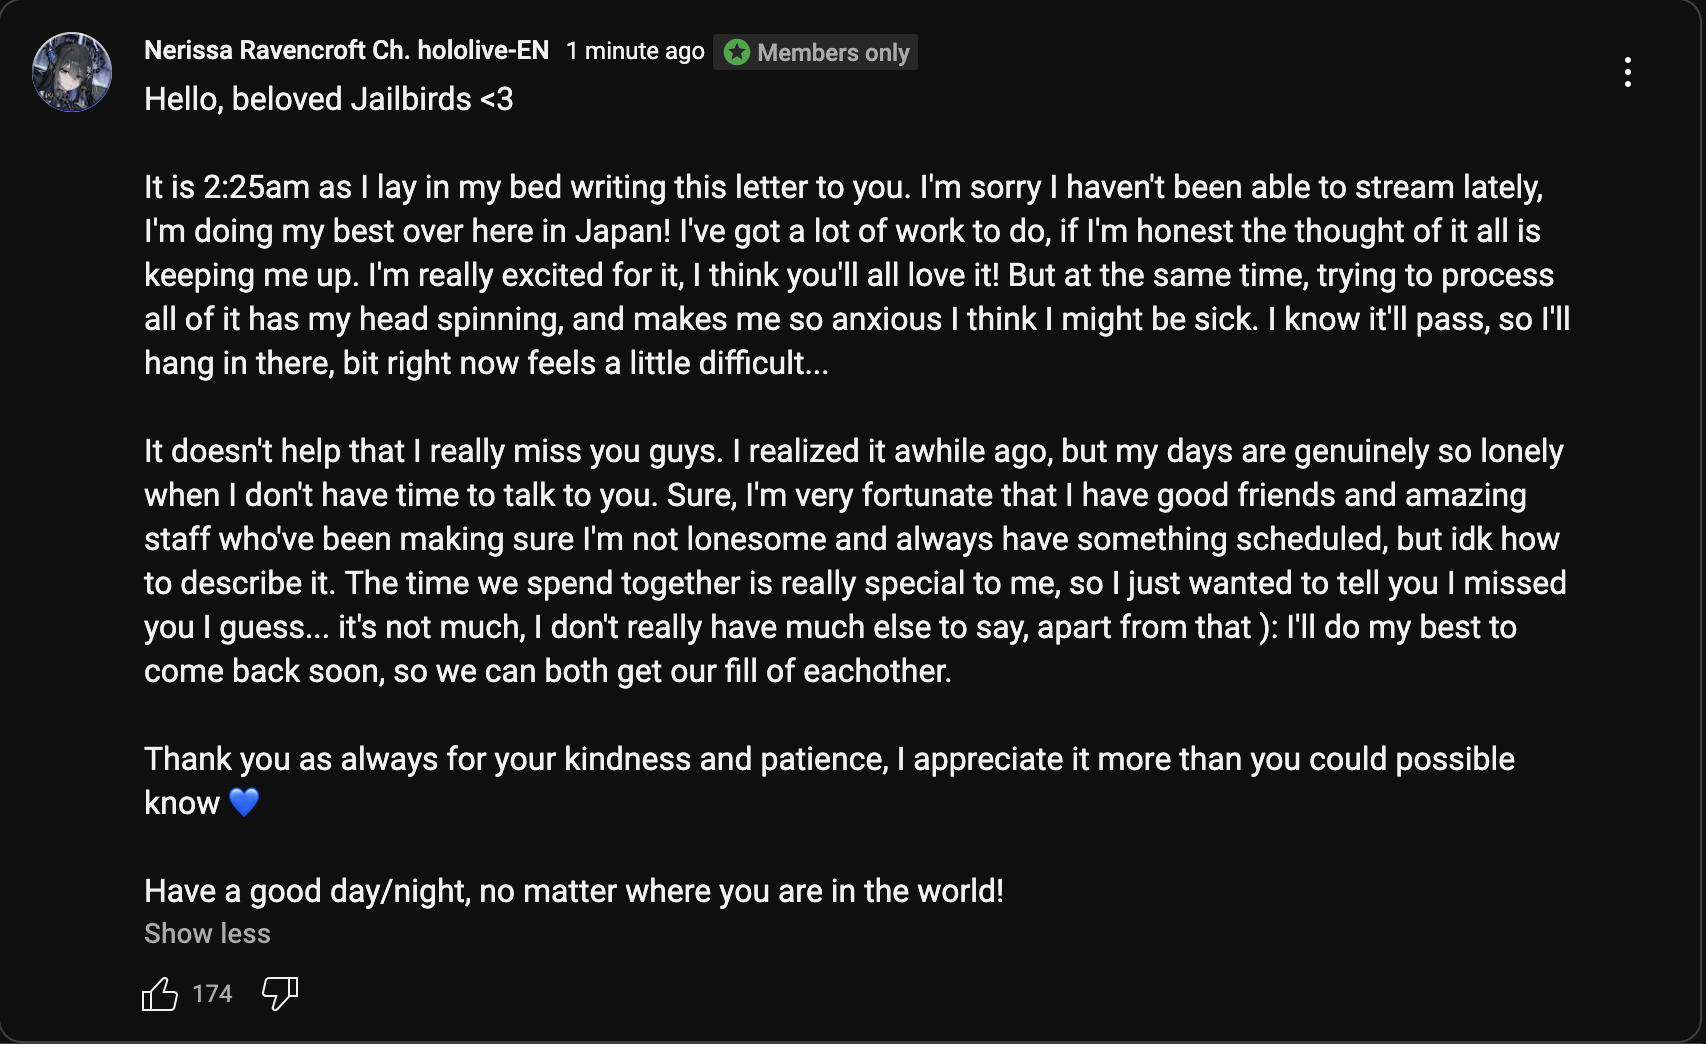Open the post via '1 minute ago' timestamp
The image size is (1706, 1044).
[635, 51]
